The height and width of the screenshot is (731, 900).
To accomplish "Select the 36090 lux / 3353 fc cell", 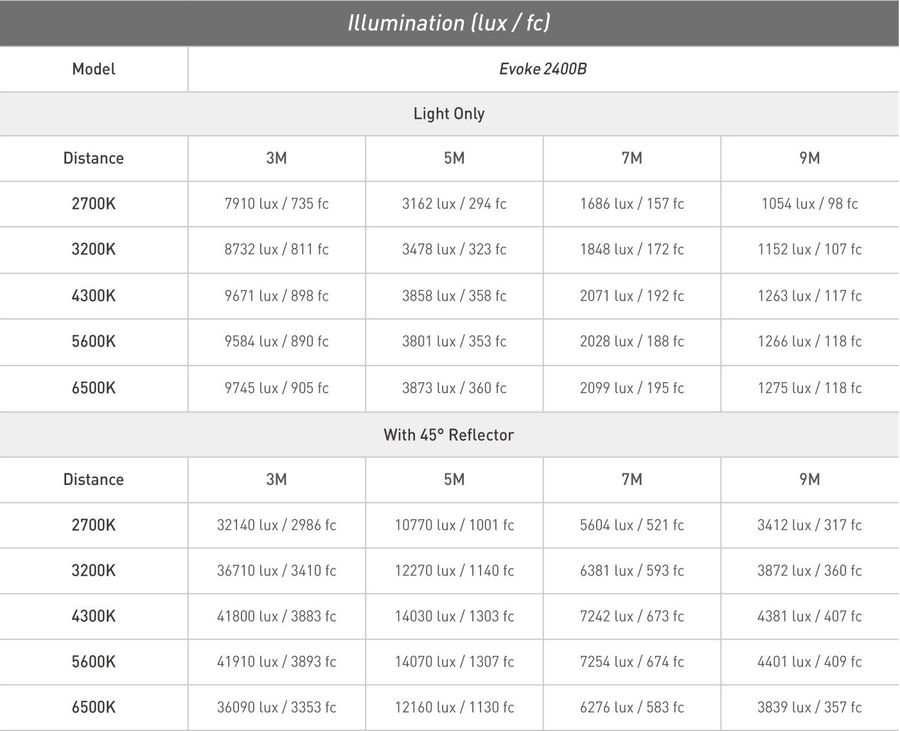I will pos(277,707).
